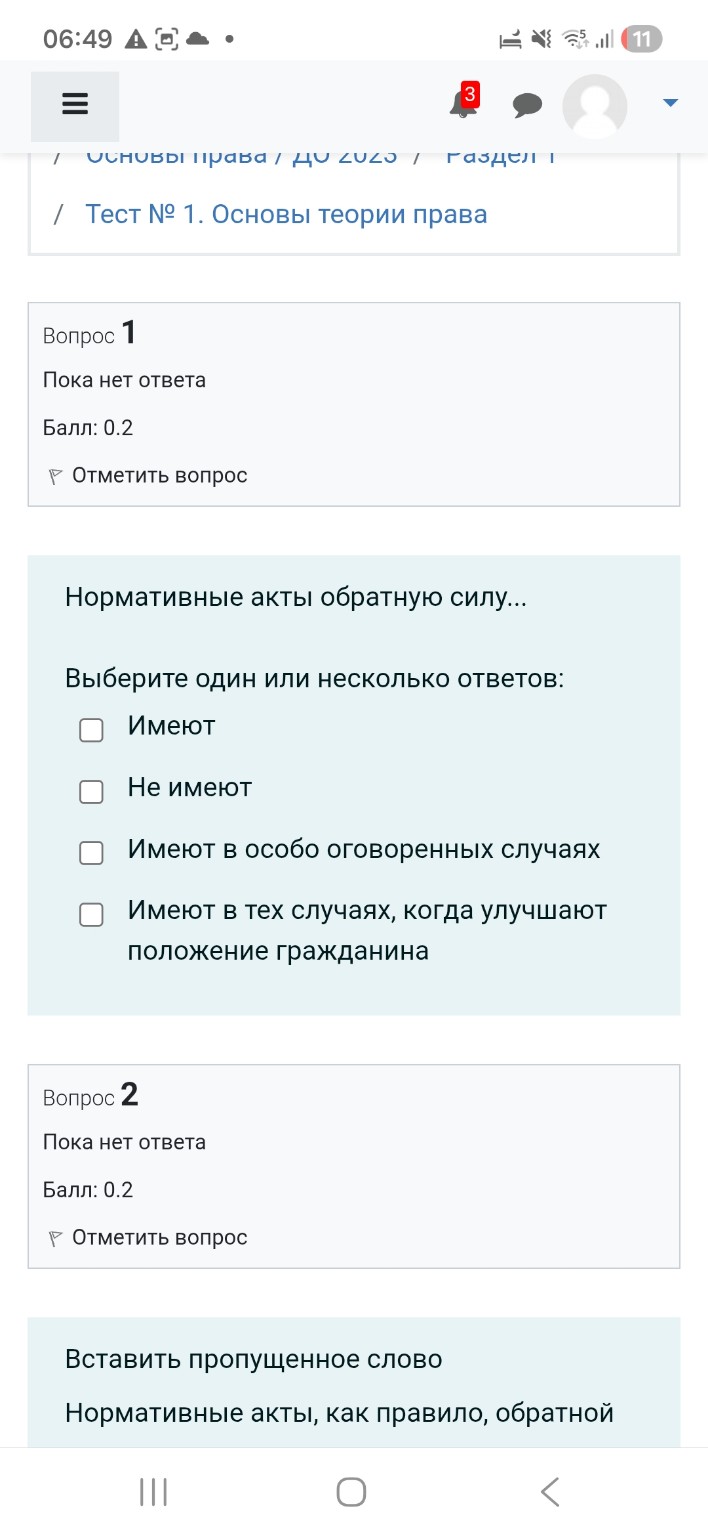The height and width of the screenshot is (1536, 708).
Task: Tap the battery indicator showing 11
Action: 641,38
